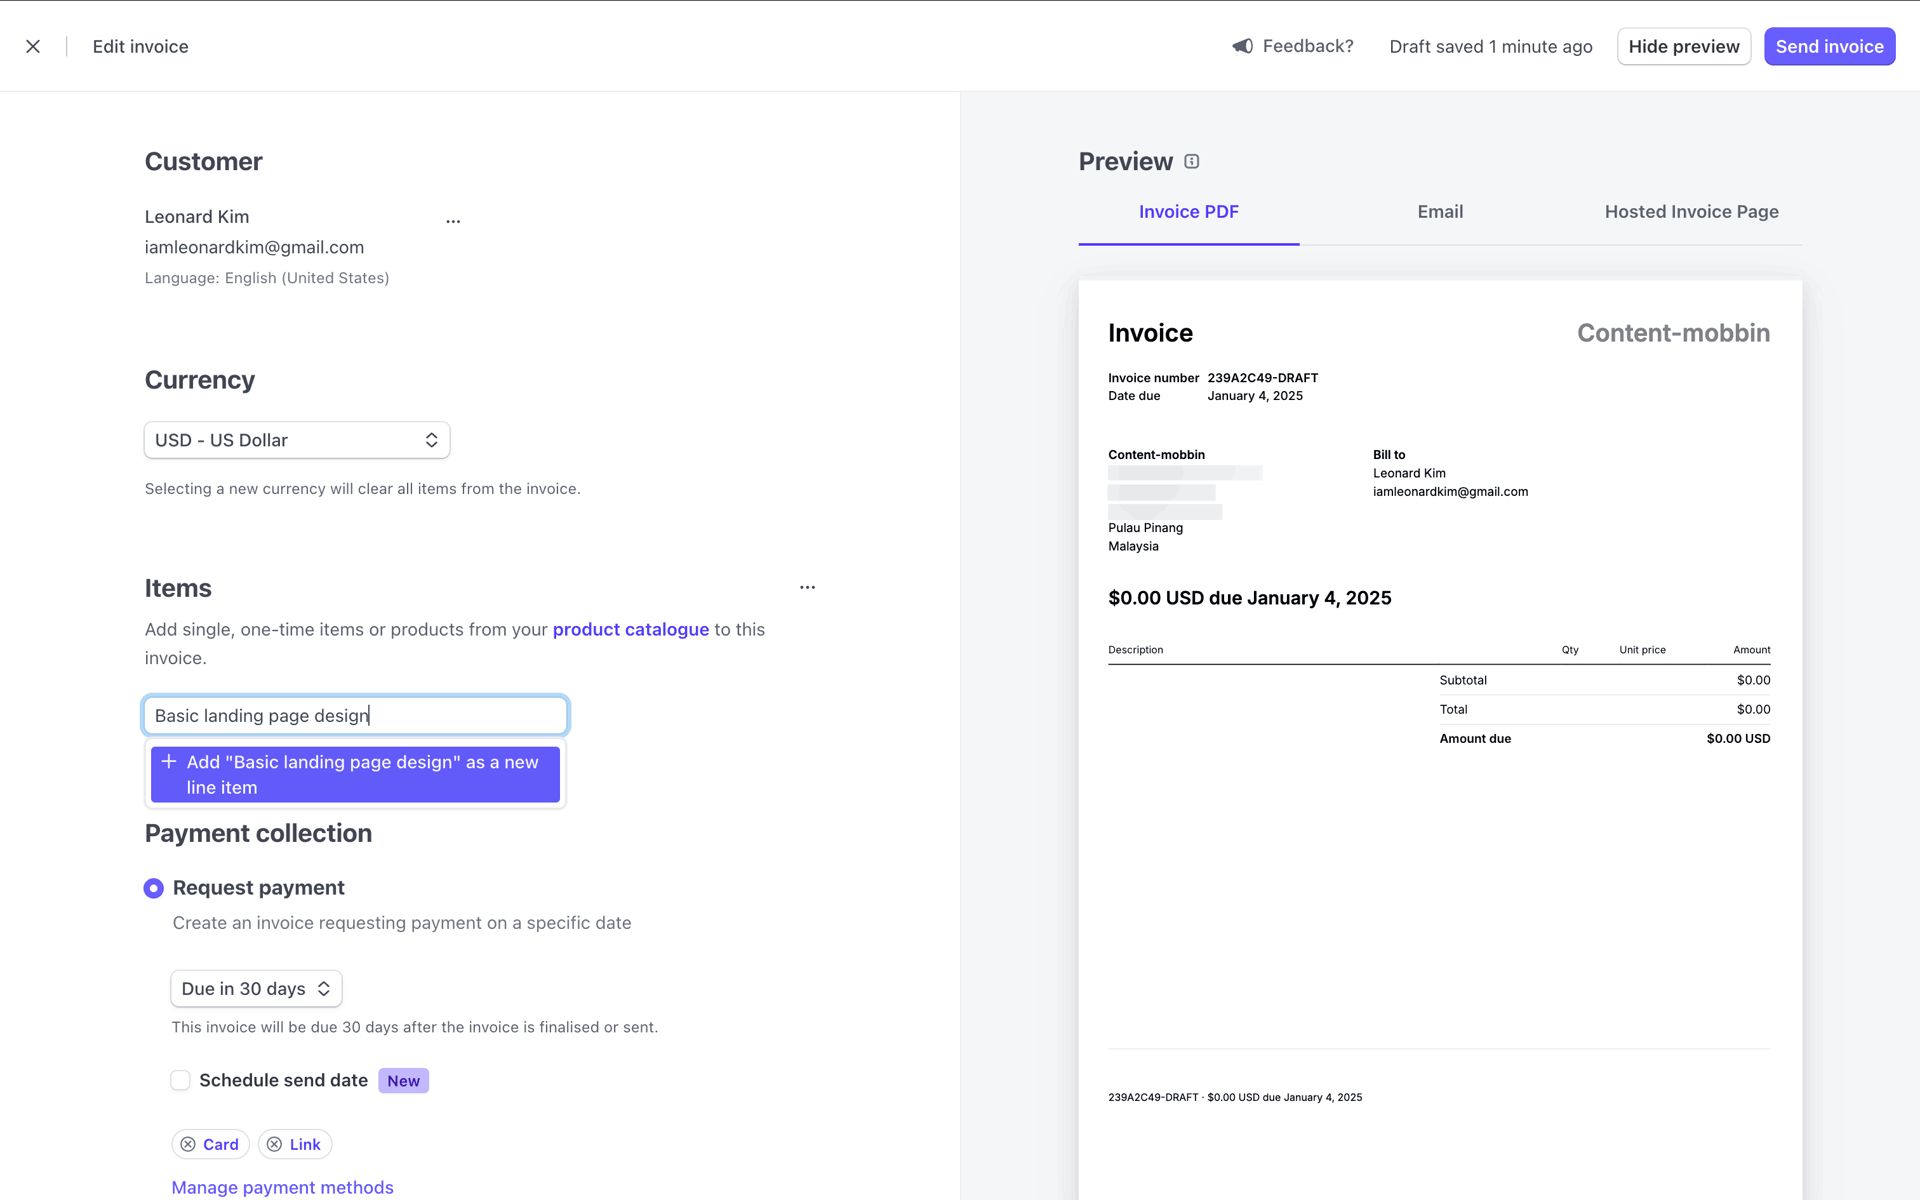Remove the Card payment method
The width and height of the screenshot is (1920, 1200).
pyautogui.click(x=188, y=1144)
